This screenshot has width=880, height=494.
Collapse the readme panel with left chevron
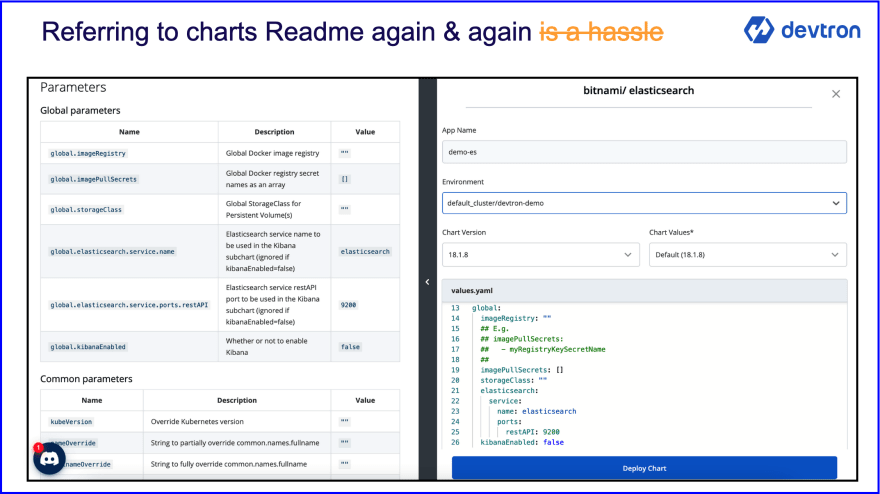pos(427,282)
